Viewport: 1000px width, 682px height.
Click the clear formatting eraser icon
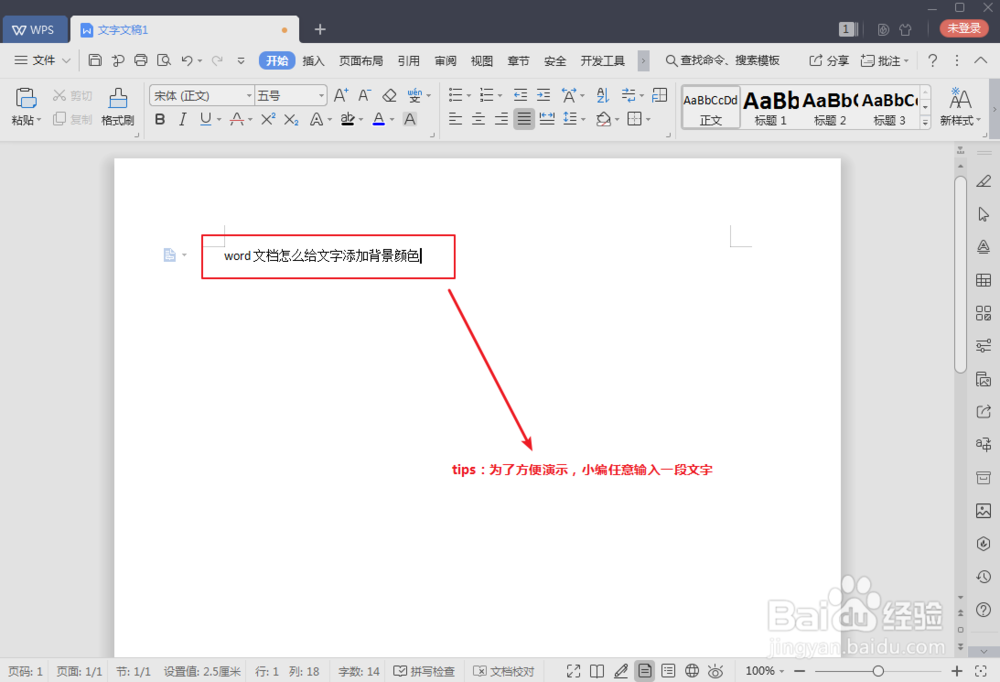(x=388, y=94)
